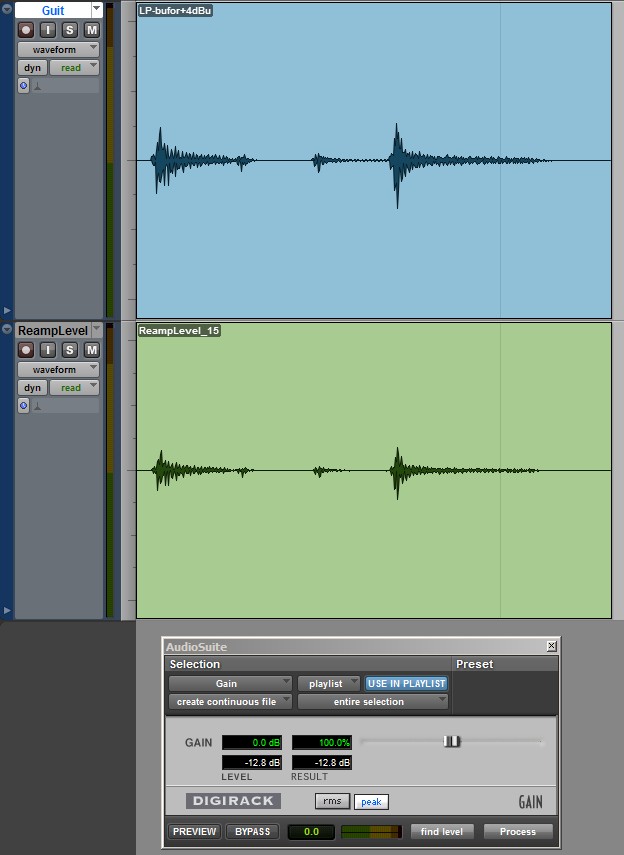
Task: Toggle USE IN PLAYLIST button
Action: (406, 684)
